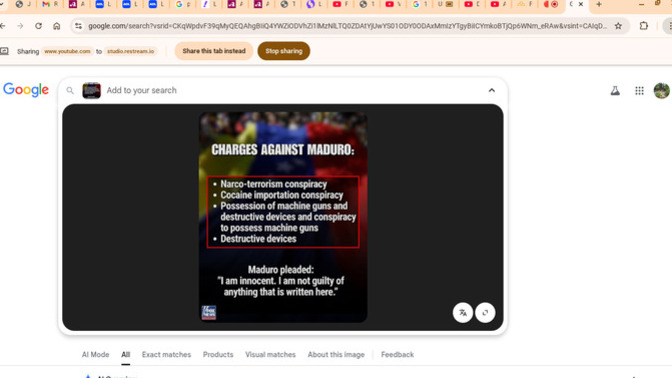Click Share this tab instead

click(214, 51)
